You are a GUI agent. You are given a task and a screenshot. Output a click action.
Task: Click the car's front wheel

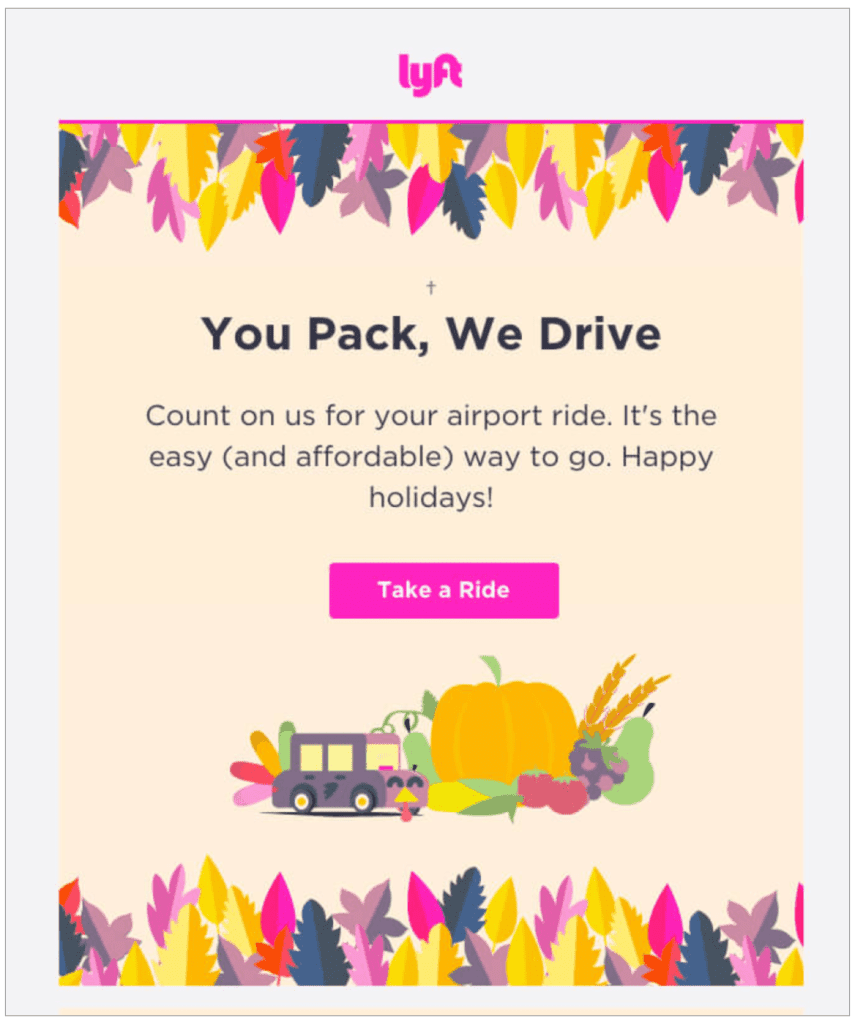pos(363,801)
